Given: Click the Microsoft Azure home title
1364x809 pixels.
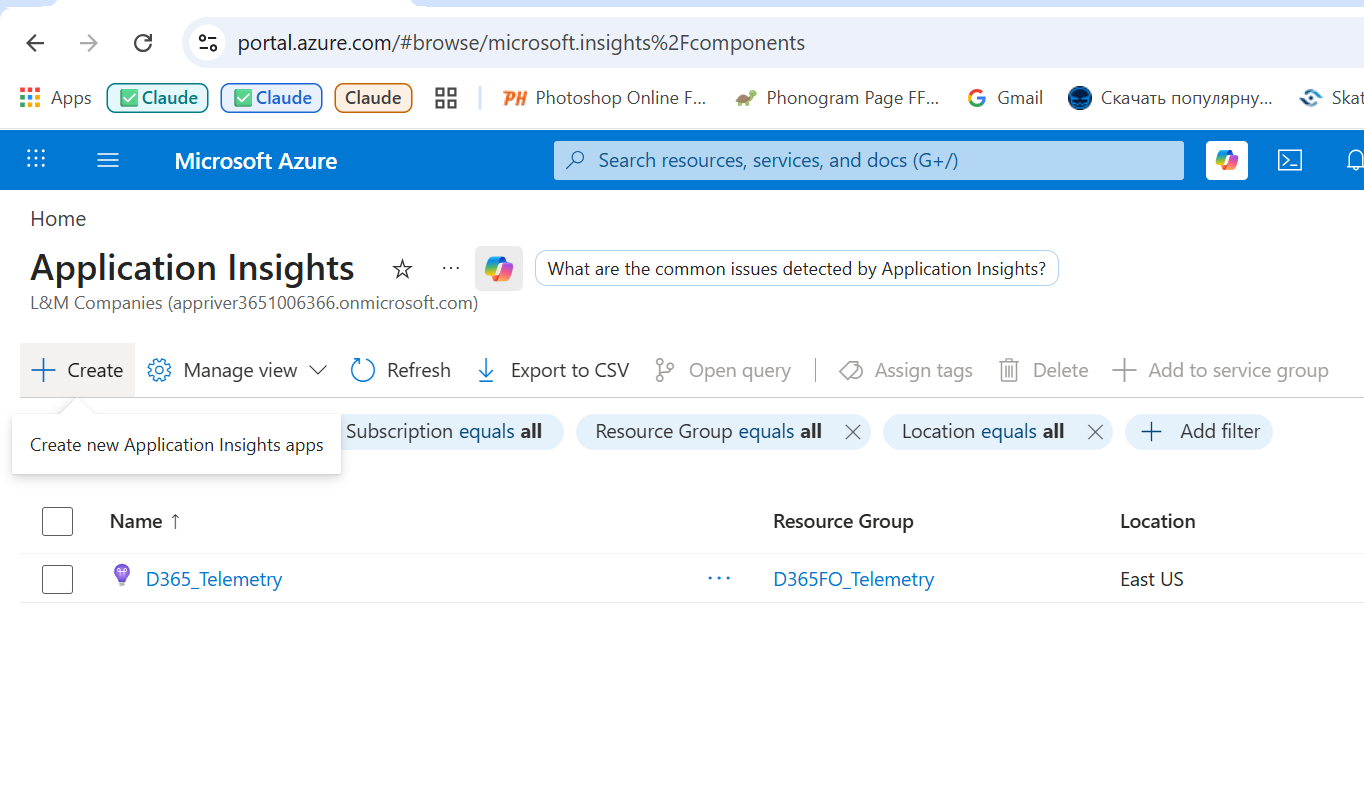Looking at the screenshot, I should coord(256,161).
